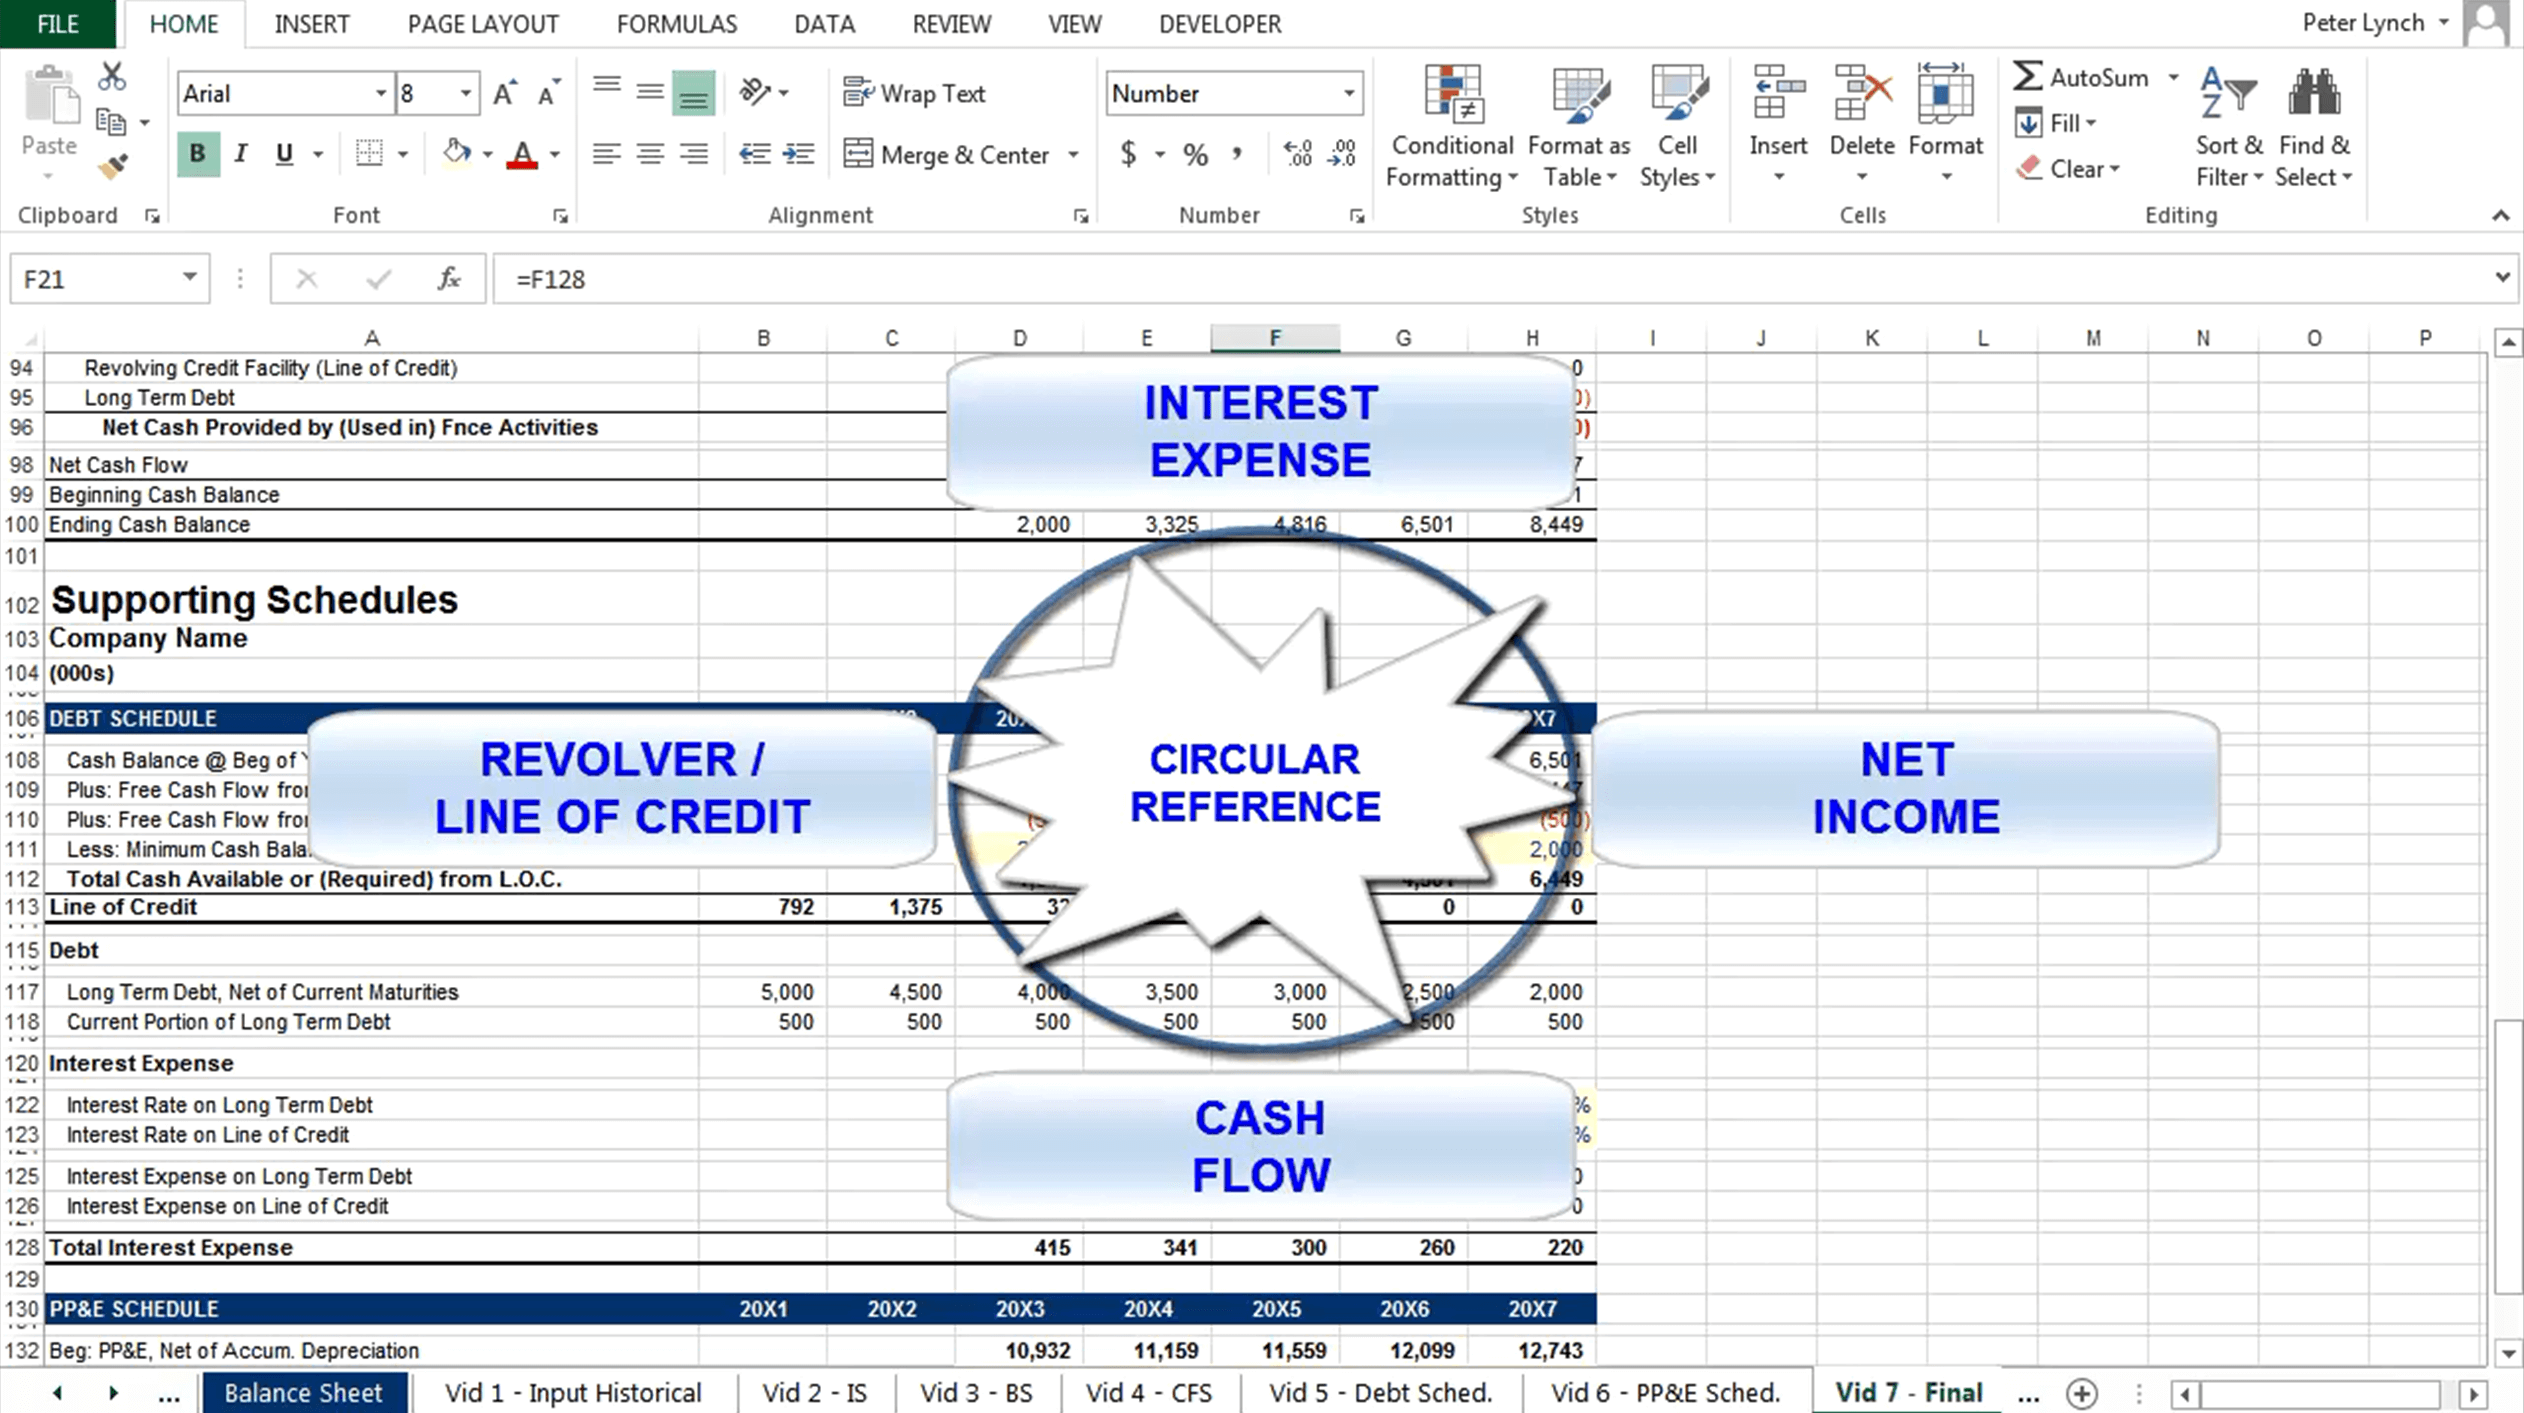Toggle Bold formatting on selection
Viewport: 2524px width, 1413px height.
[x=196, y=153]
